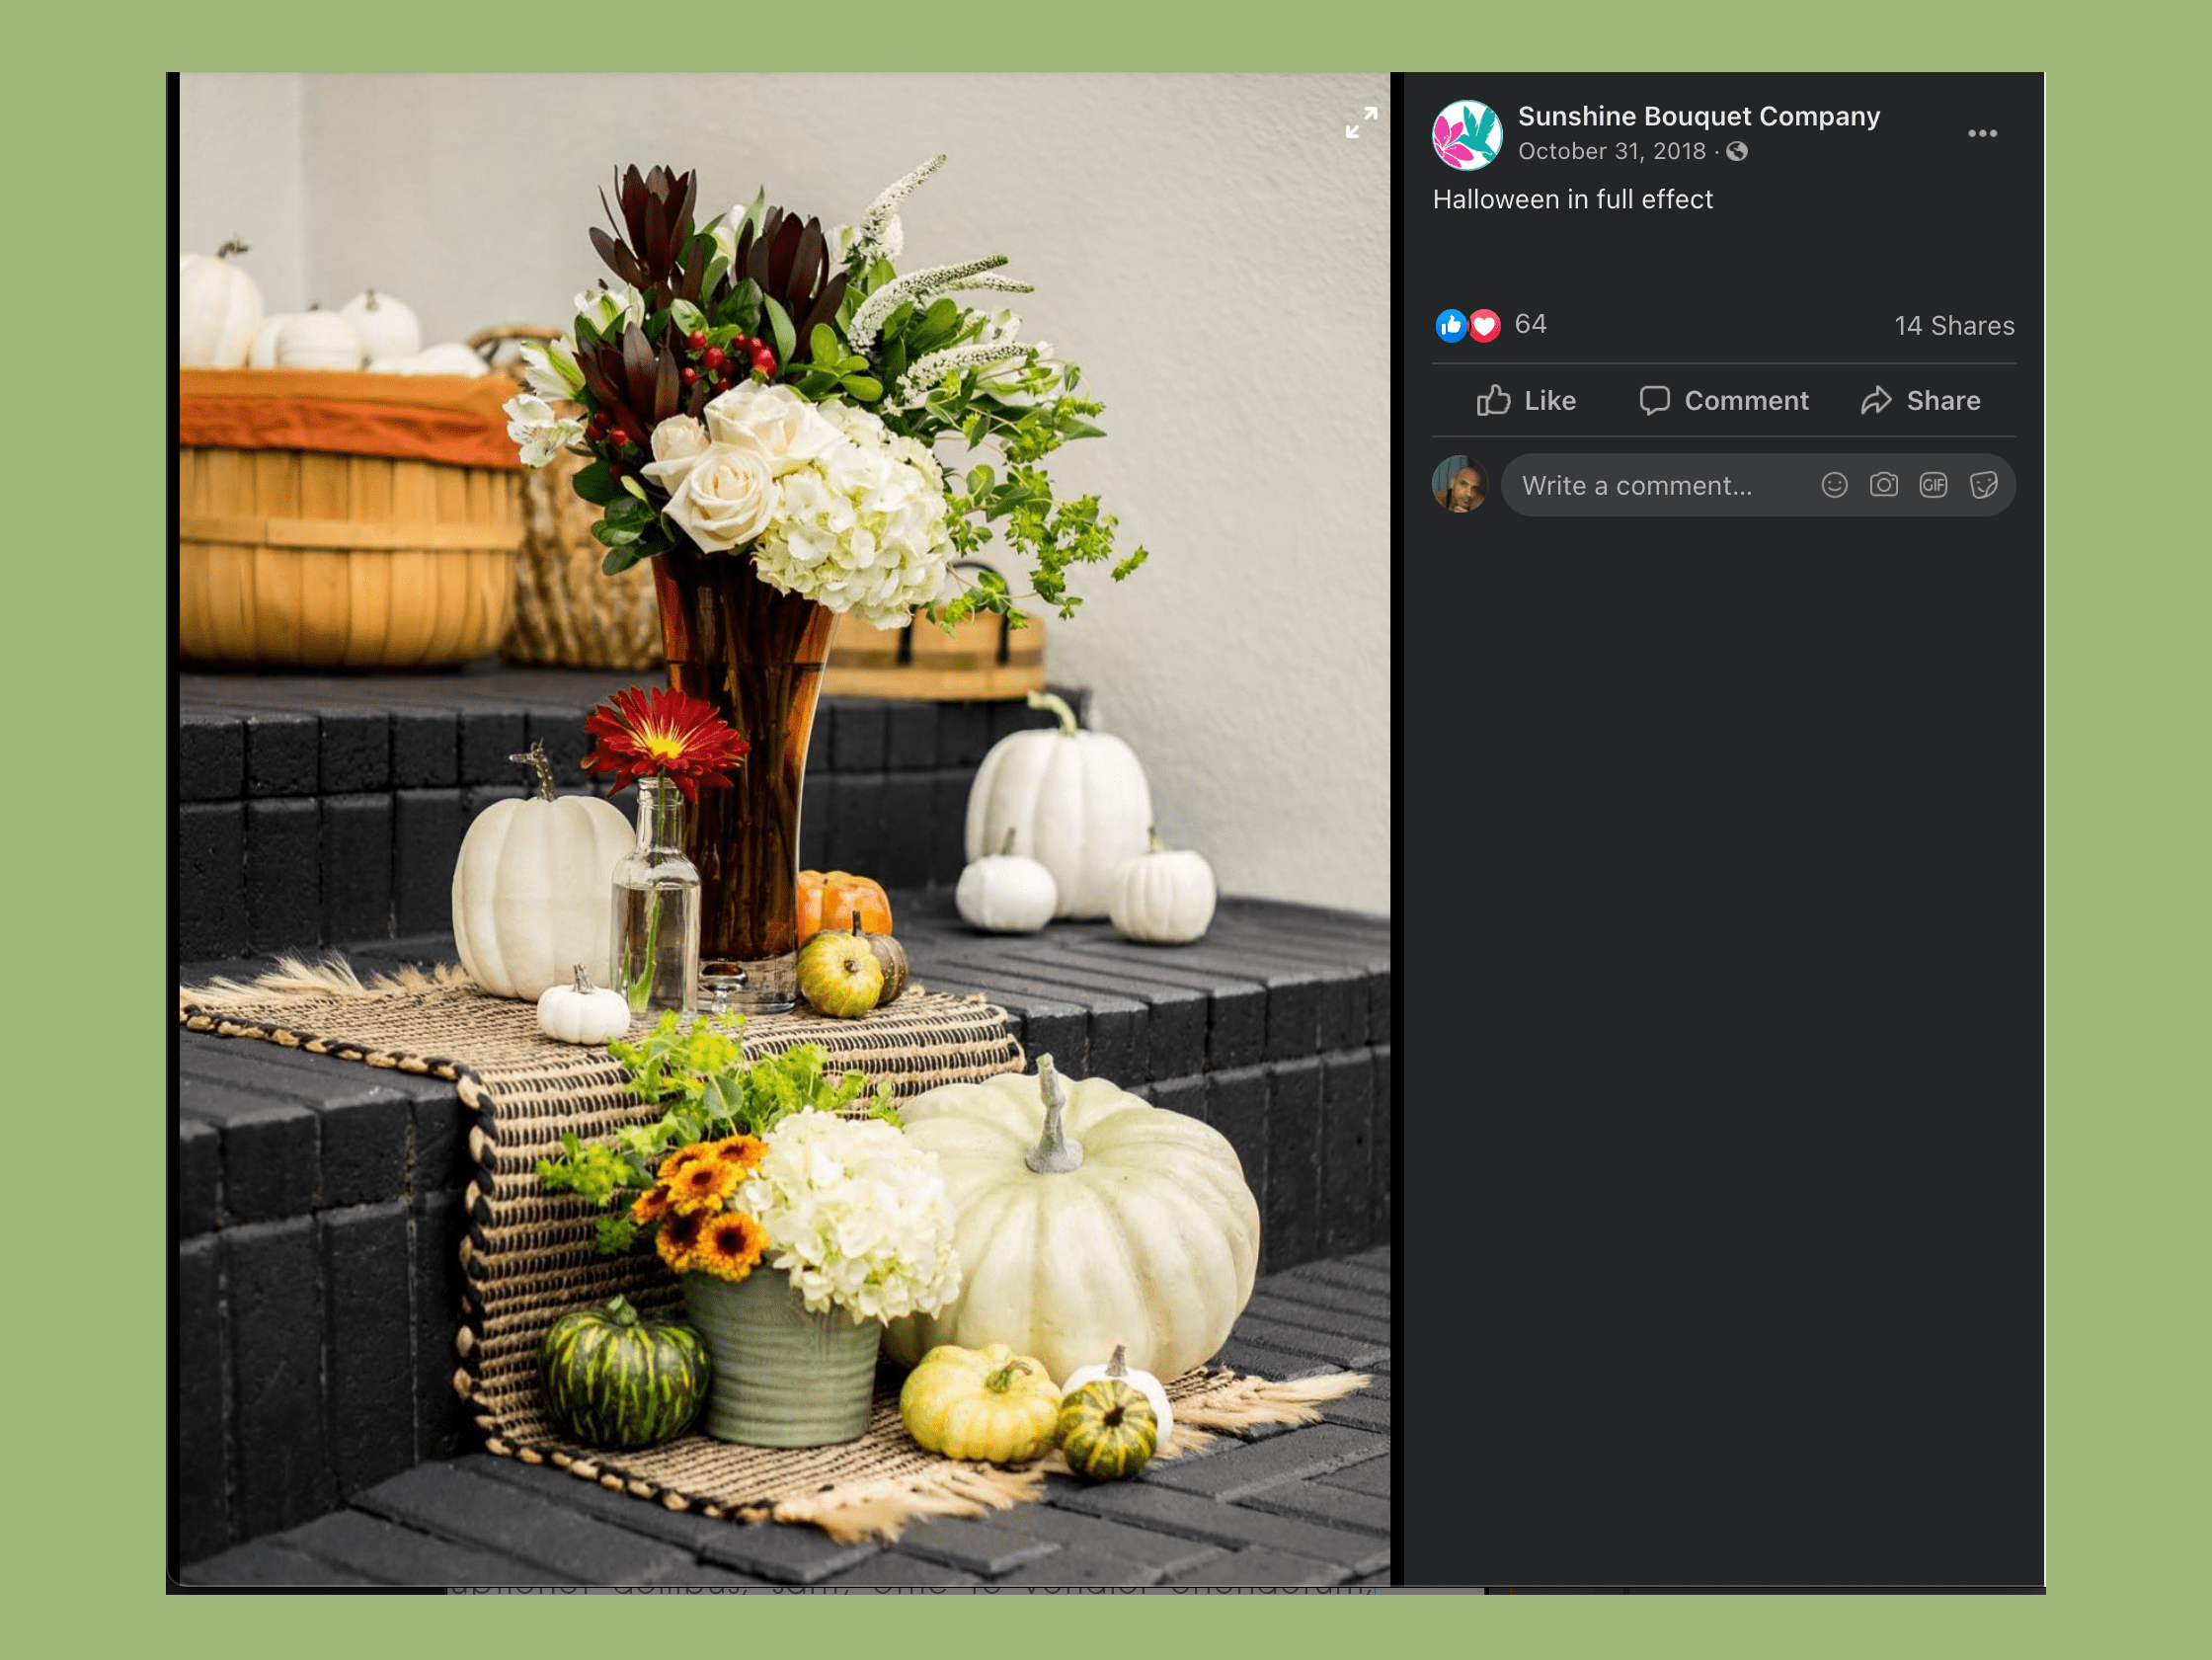Open the GIF picker
The image size is (2212, 1660).
coord(1933,485)
